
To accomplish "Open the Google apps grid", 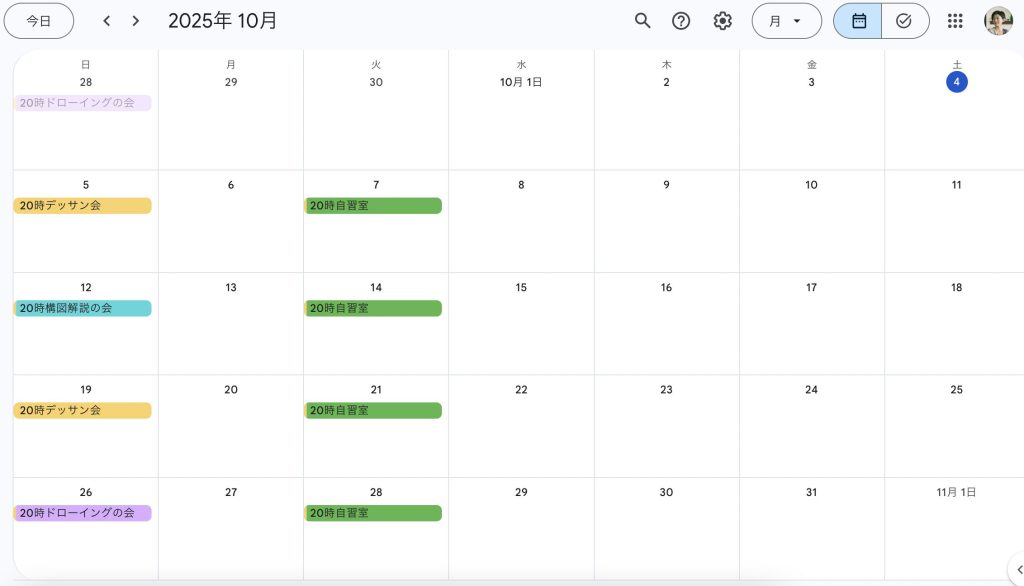I will (955, 21).
